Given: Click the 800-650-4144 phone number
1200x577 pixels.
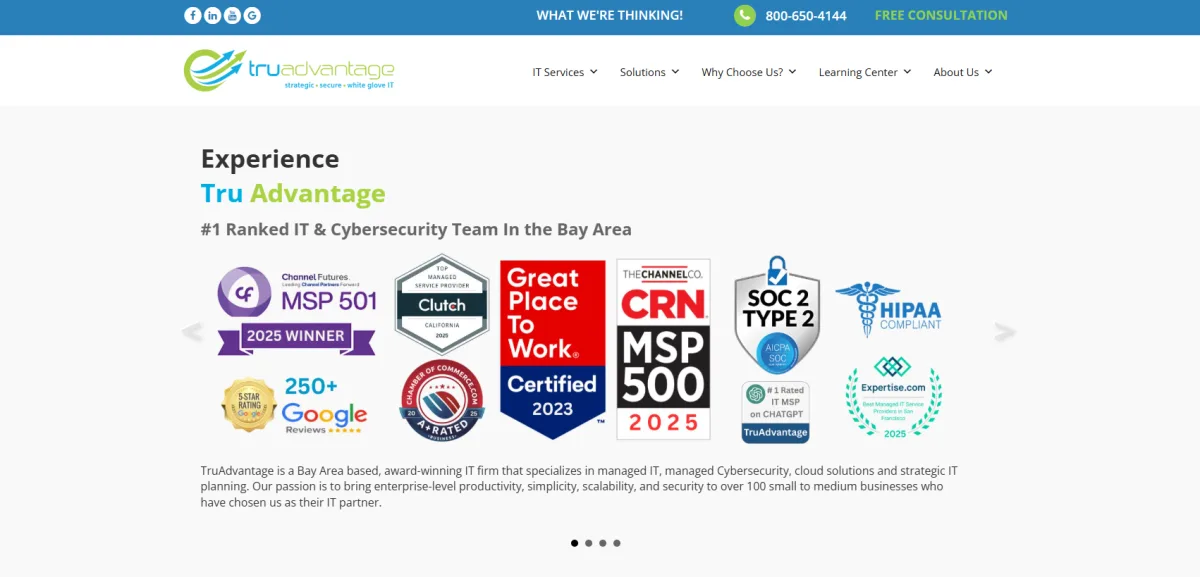Looking at the screenshot, I should tap(806, 16).
